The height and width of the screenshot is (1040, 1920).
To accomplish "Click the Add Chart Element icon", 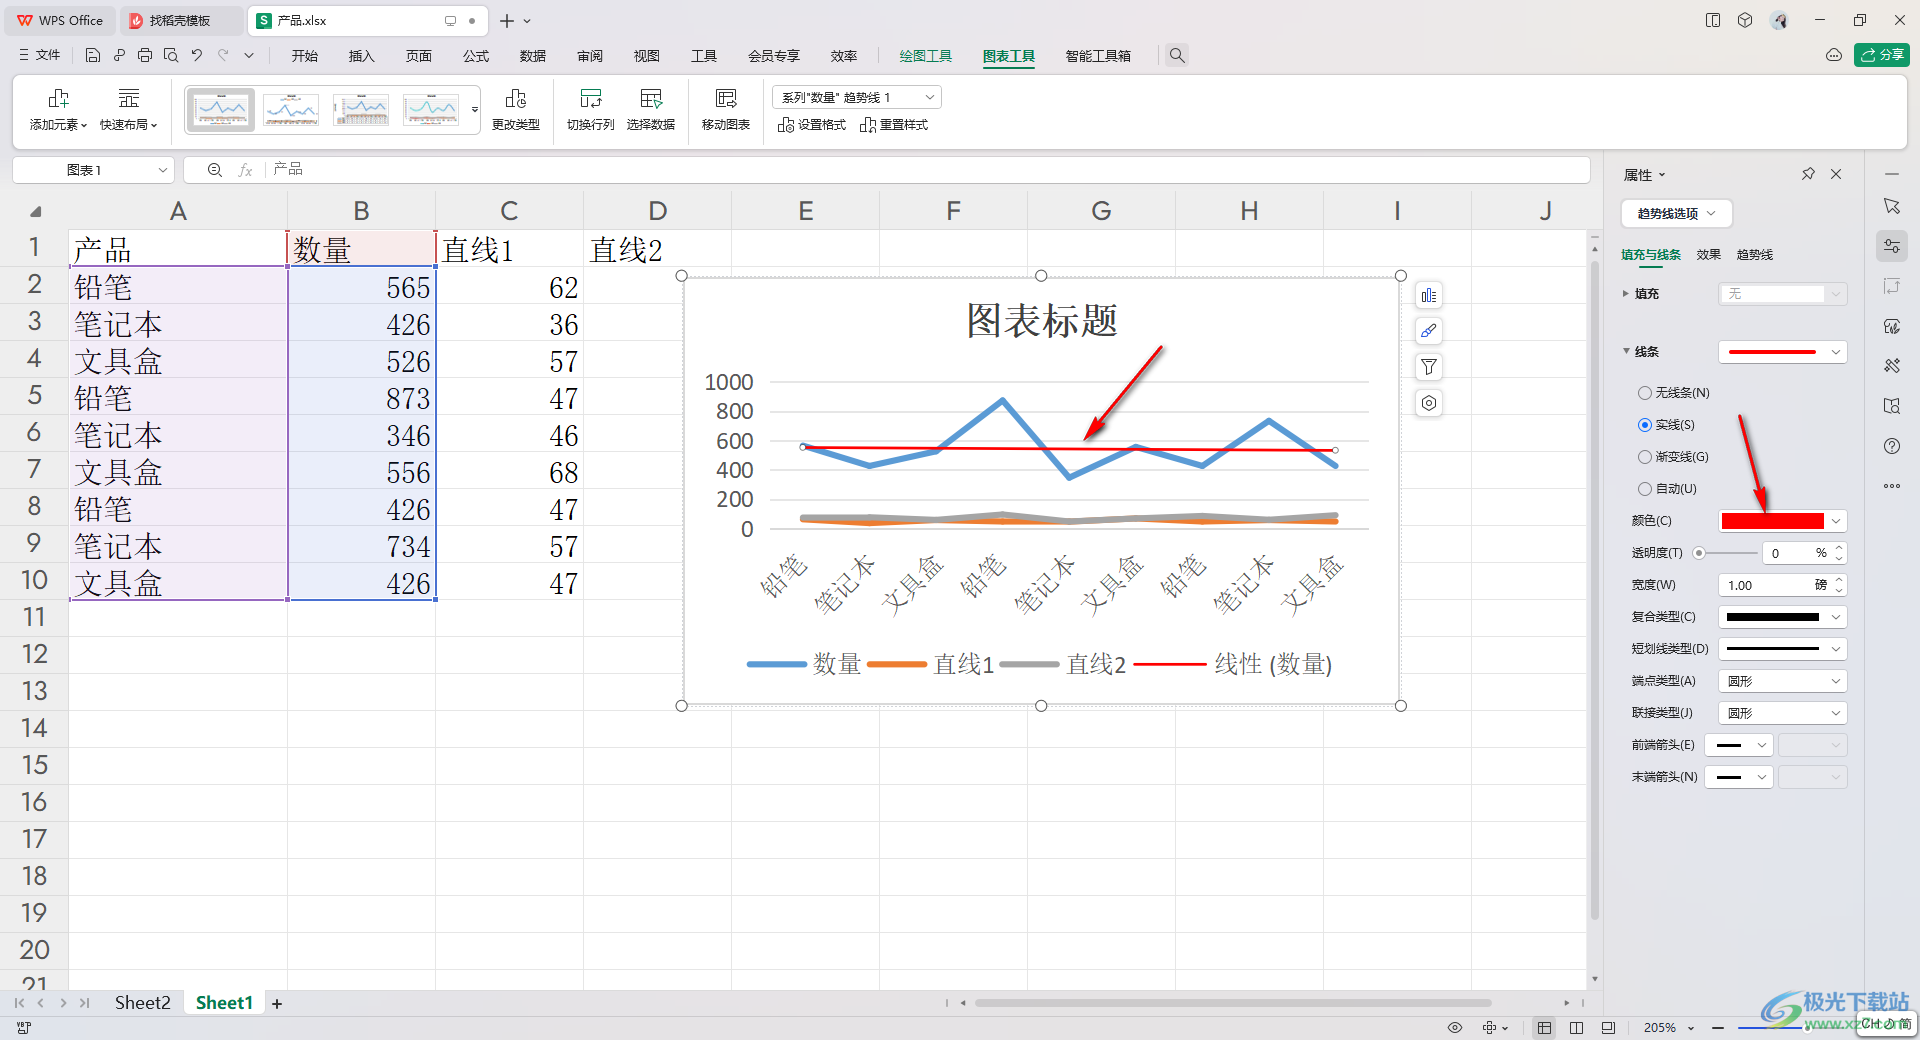I will (x=58, y=99).
